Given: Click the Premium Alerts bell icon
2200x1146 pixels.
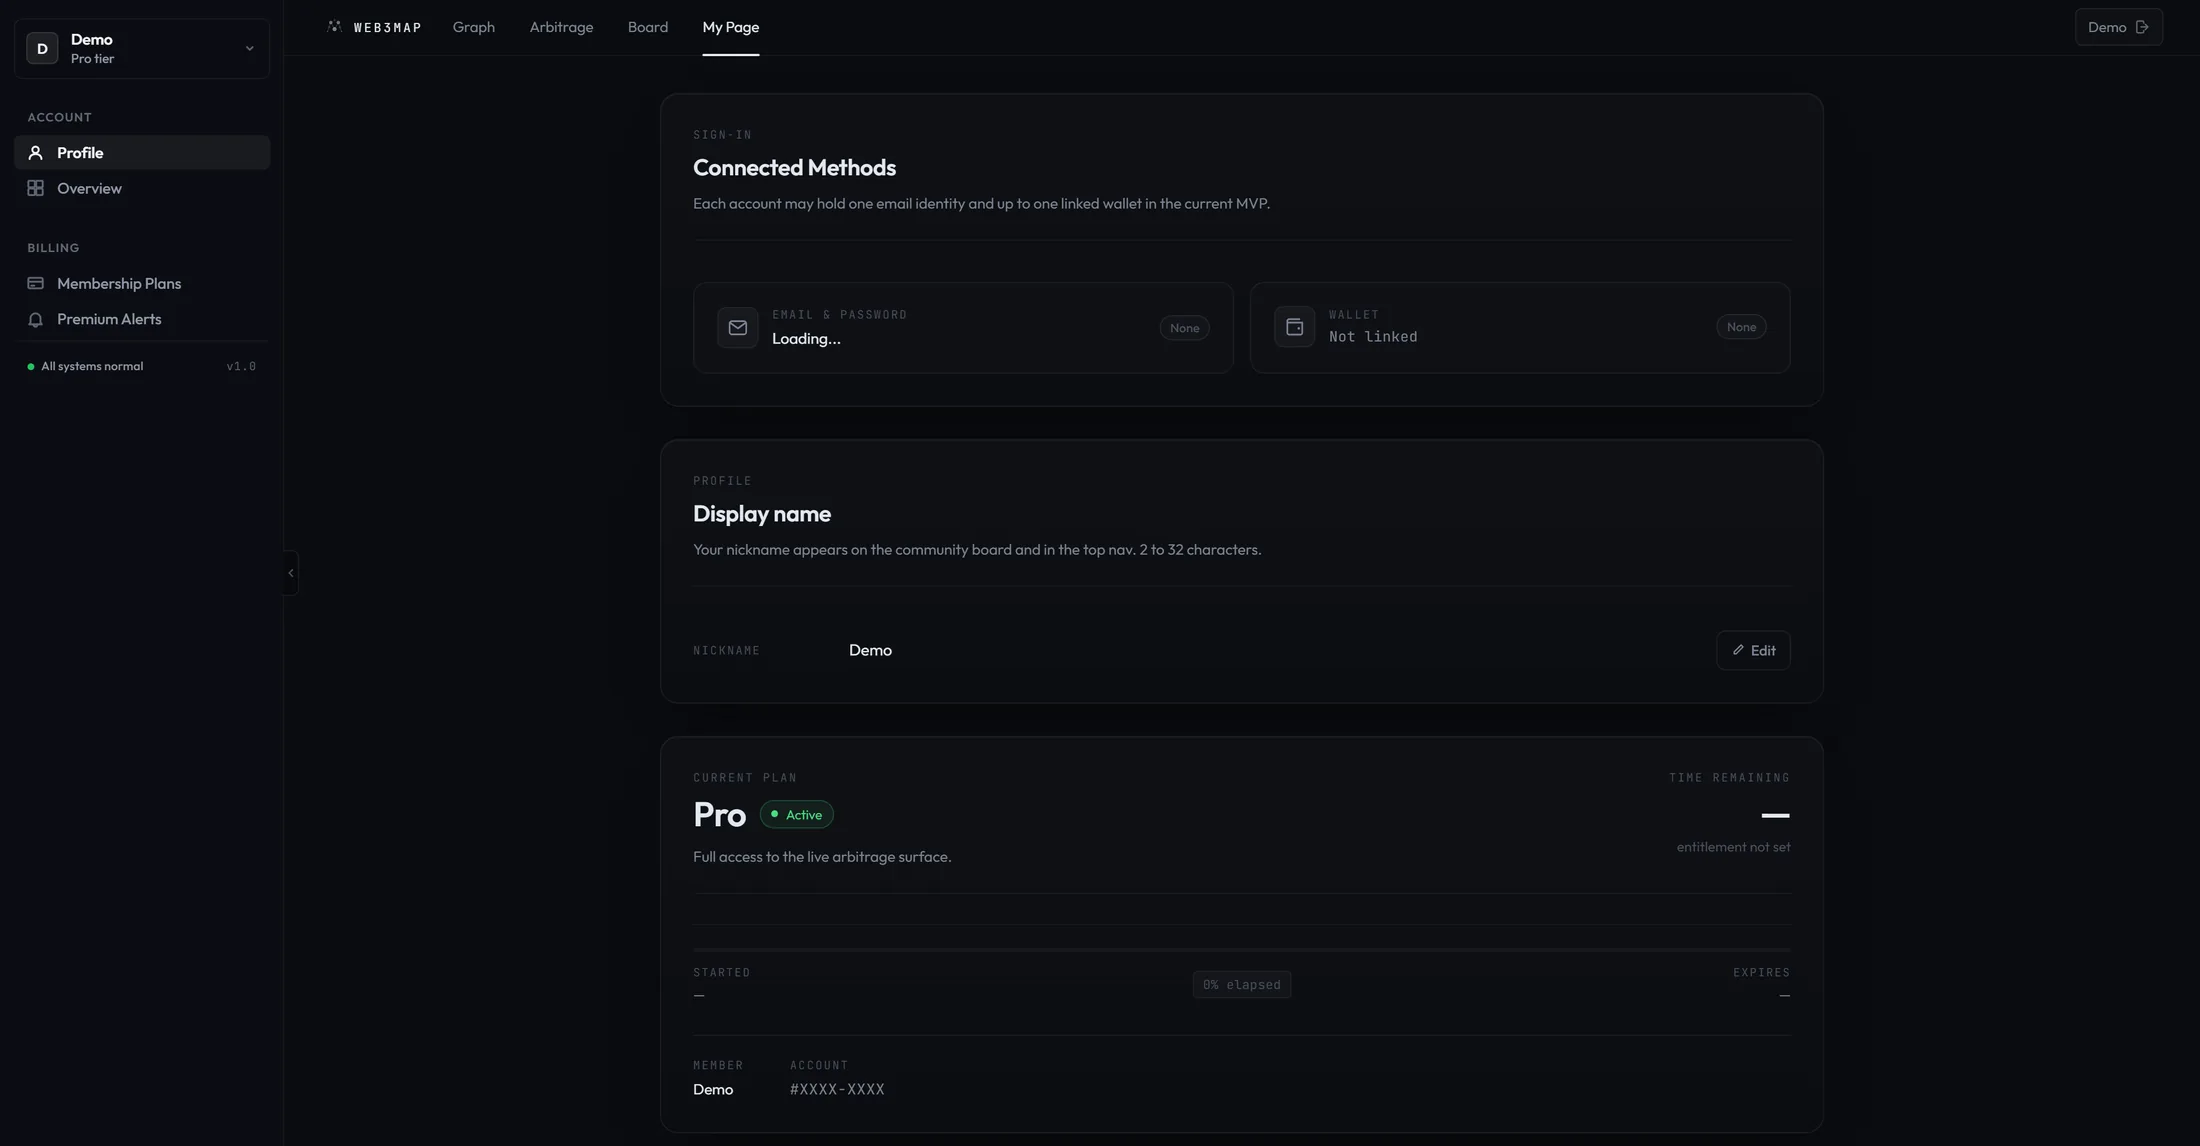Looking at the screenshot, I should click(35, 319).
